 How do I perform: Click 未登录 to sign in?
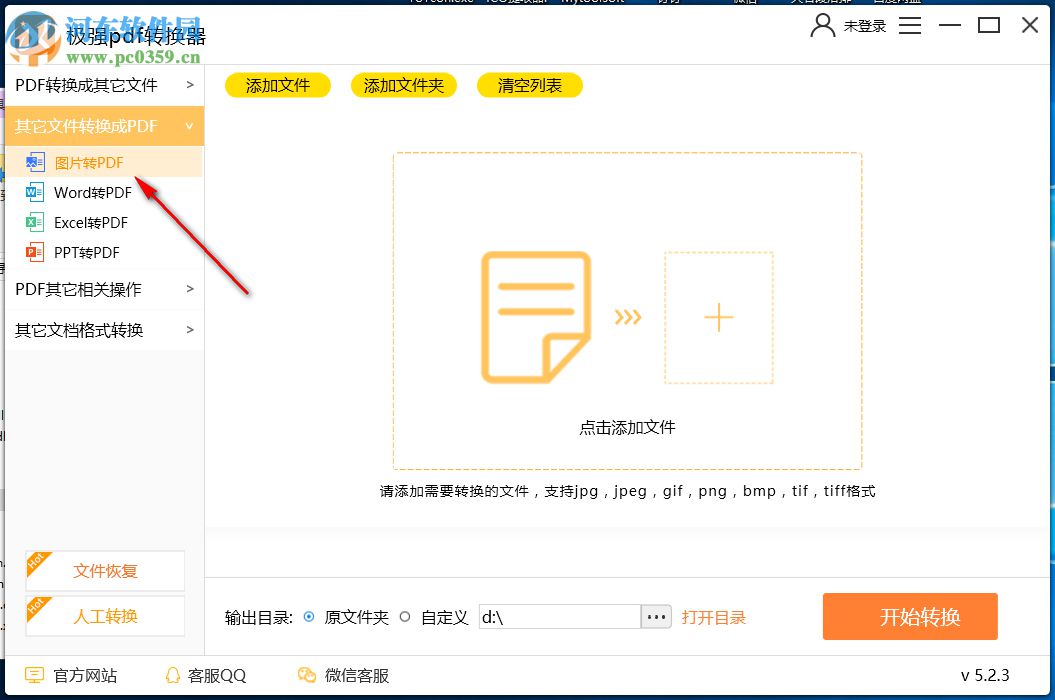[x=866, y=26]
